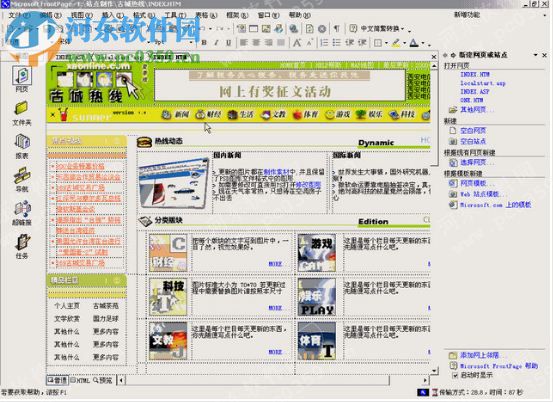Click the refresh page icon in toolbar

coord(309,28)
